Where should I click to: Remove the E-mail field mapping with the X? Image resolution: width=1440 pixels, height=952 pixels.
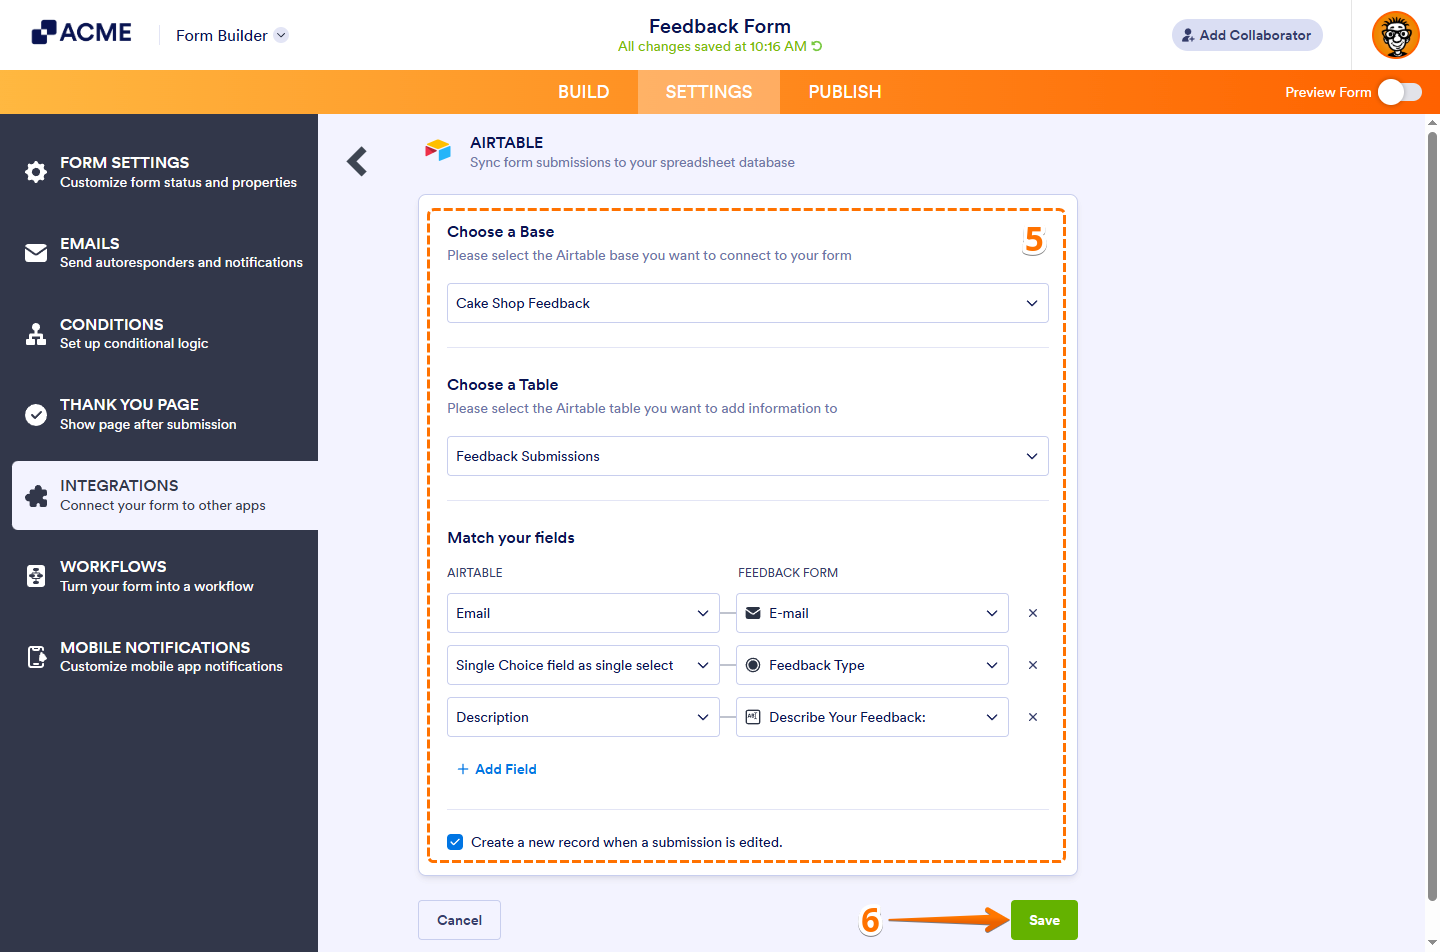point(1032,613)
